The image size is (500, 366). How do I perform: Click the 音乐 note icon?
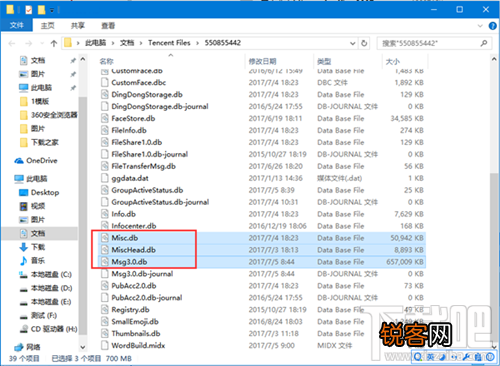[x=23, y=261]
